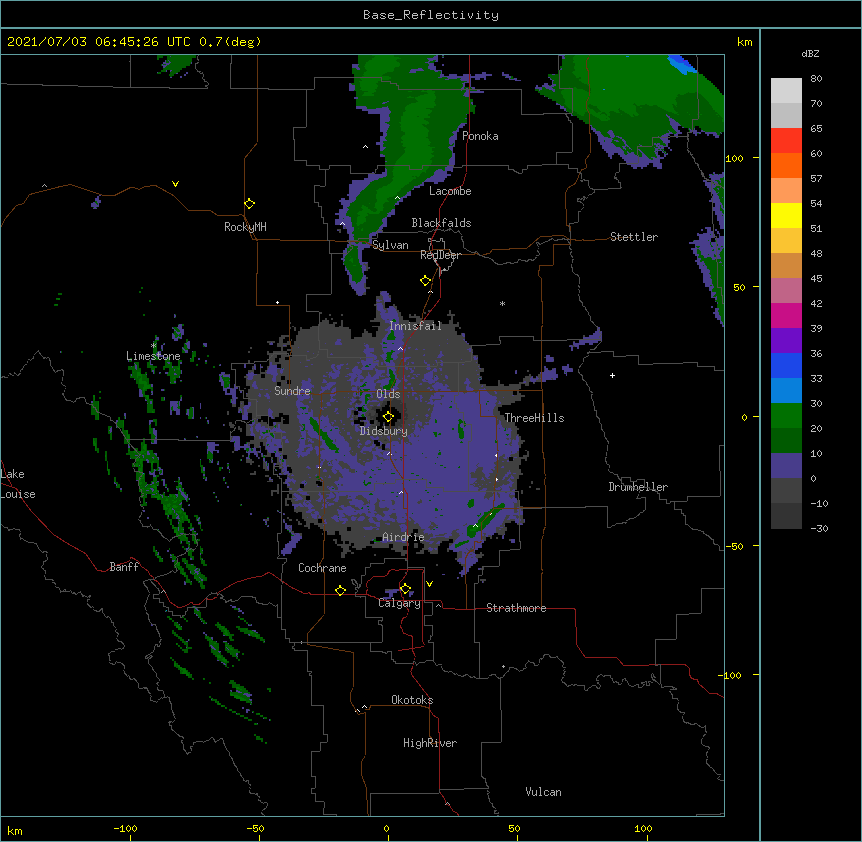The height and width of the screenshot is (842, 862).
Task: Pick the bright yellow 54 dBZ legend swatch
Action: pyautogui.click(x=786, y=215)
